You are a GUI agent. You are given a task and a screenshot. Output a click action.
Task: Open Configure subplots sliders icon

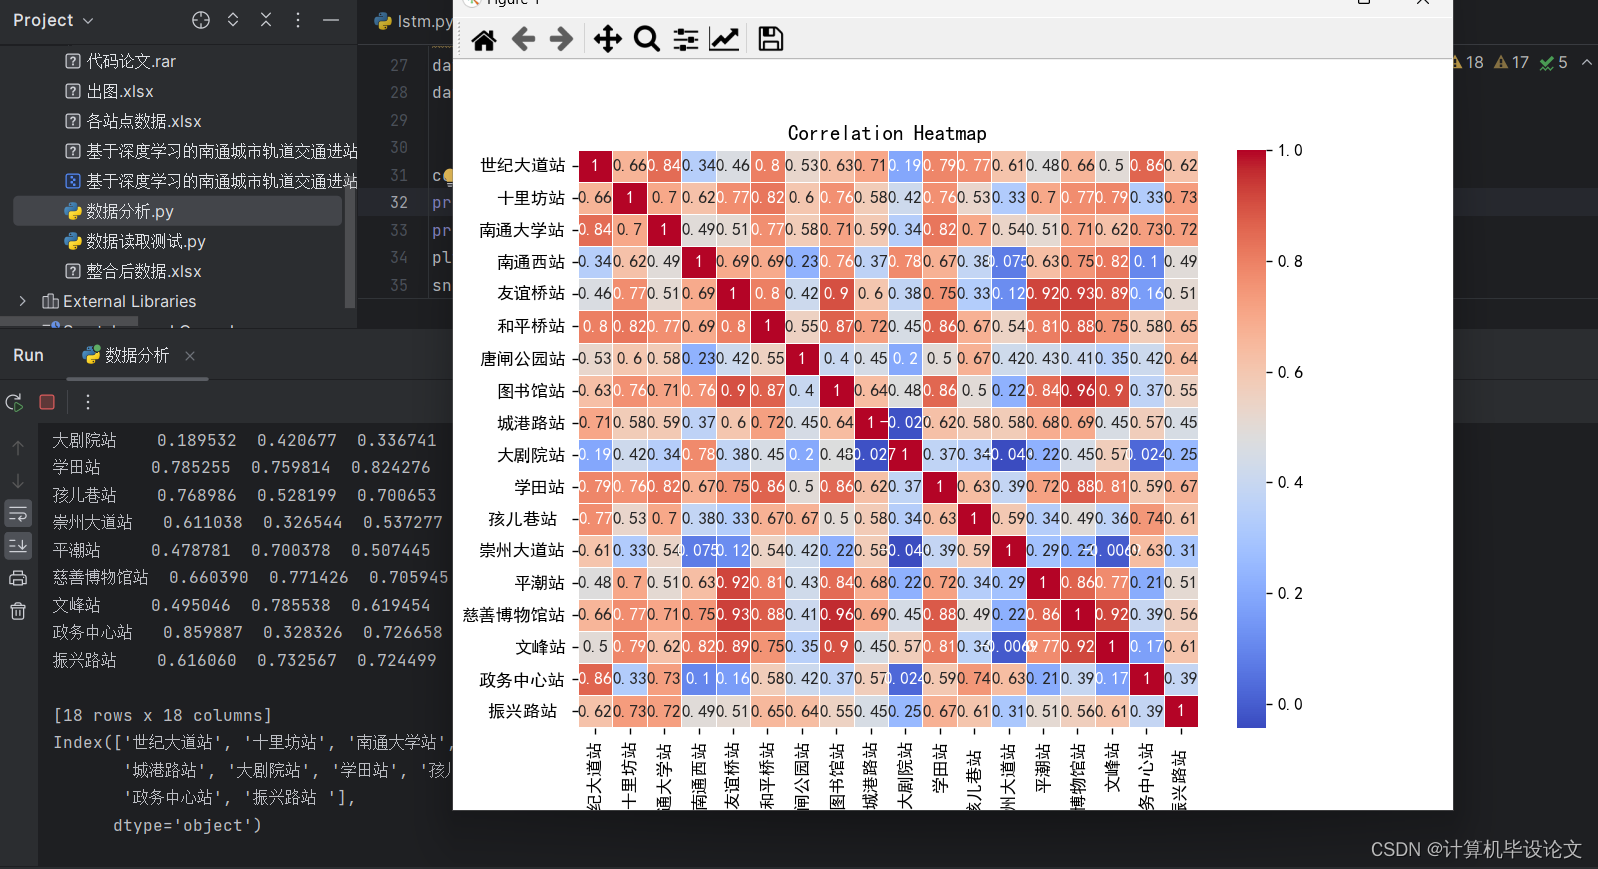pos(686,39)
